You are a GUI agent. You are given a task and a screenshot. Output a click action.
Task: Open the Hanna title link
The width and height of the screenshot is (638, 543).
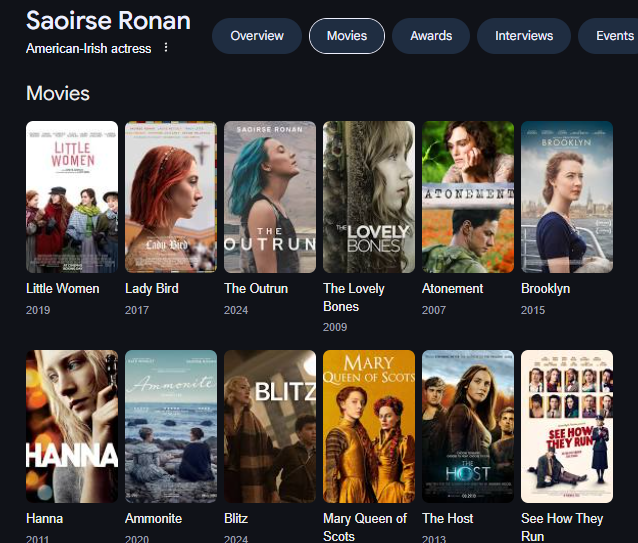[x=44, y=518]
